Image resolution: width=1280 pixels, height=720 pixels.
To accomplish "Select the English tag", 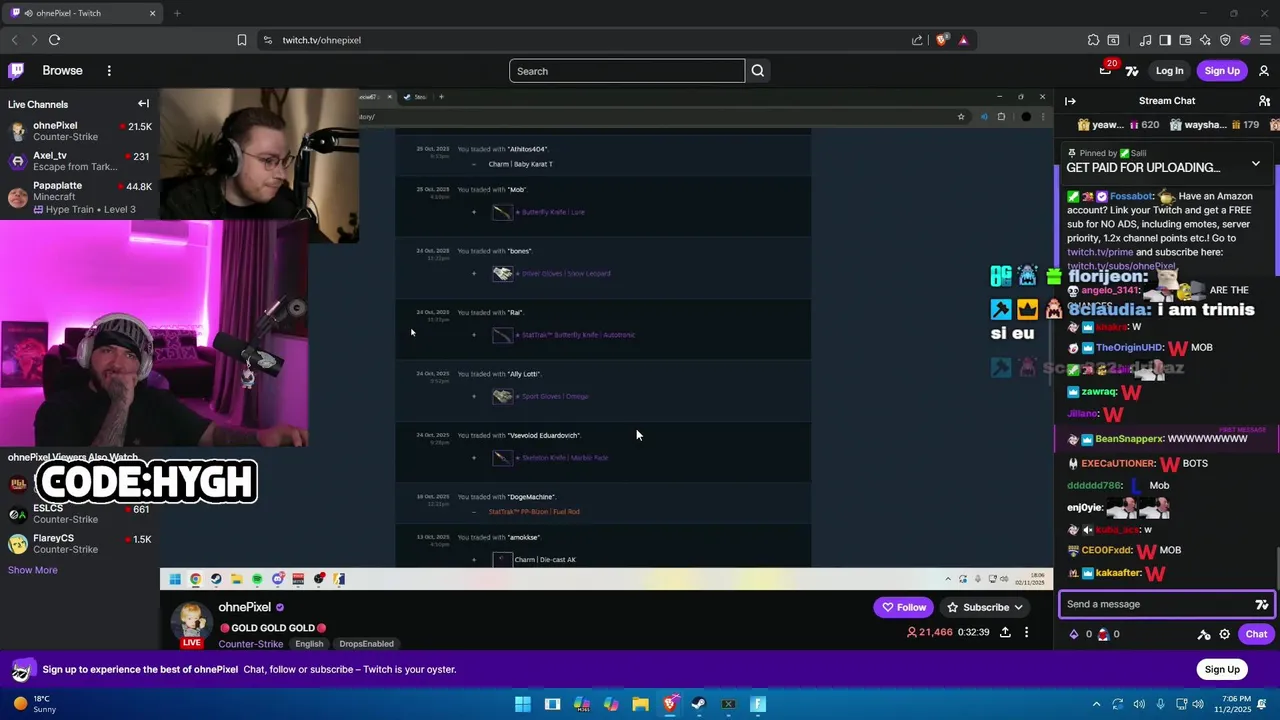I will 309,644.
